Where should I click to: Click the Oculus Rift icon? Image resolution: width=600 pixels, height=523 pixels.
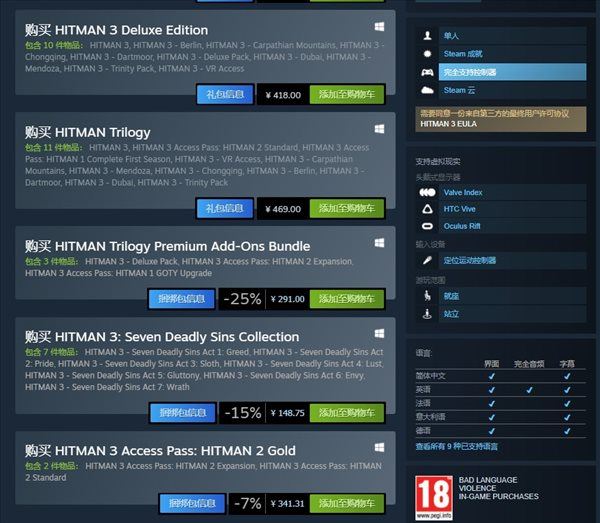(x=427, y=226)
